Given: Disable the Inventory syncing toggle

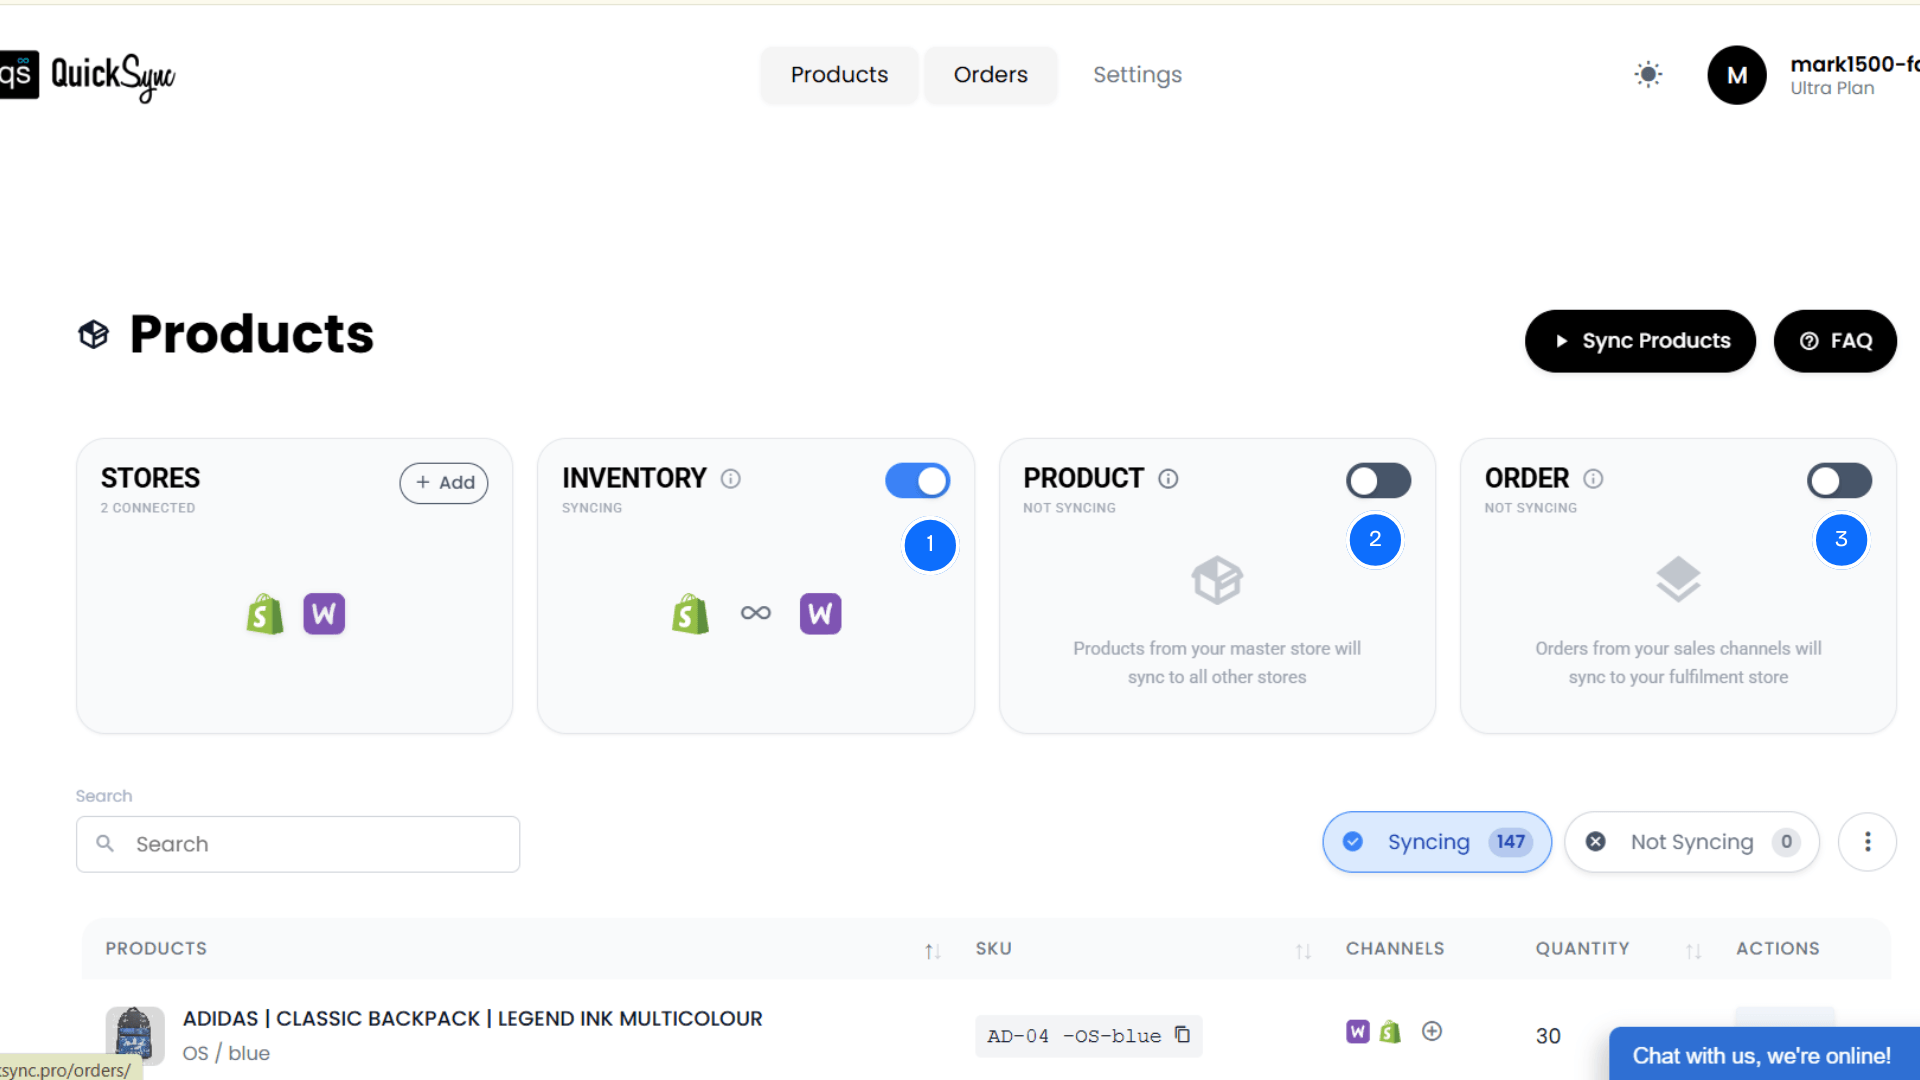Looking at the screenshot, I should pos(917,480).
